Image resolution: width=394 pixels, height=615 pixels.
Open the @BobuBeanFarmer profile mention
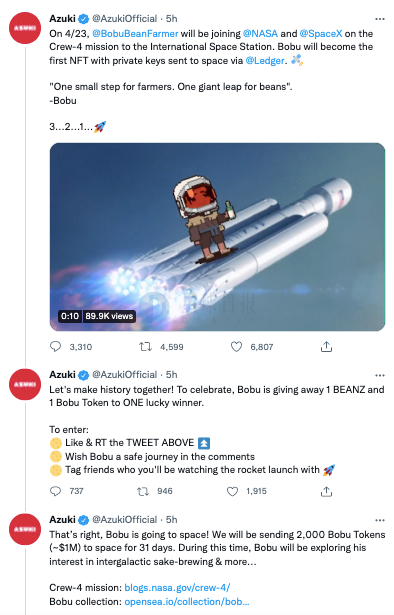point(135,34)
